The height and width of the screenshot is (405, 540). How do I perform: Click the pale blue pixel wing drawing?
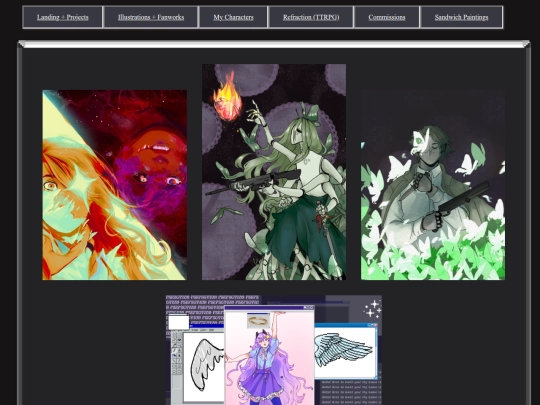click(x=344, y=349)
